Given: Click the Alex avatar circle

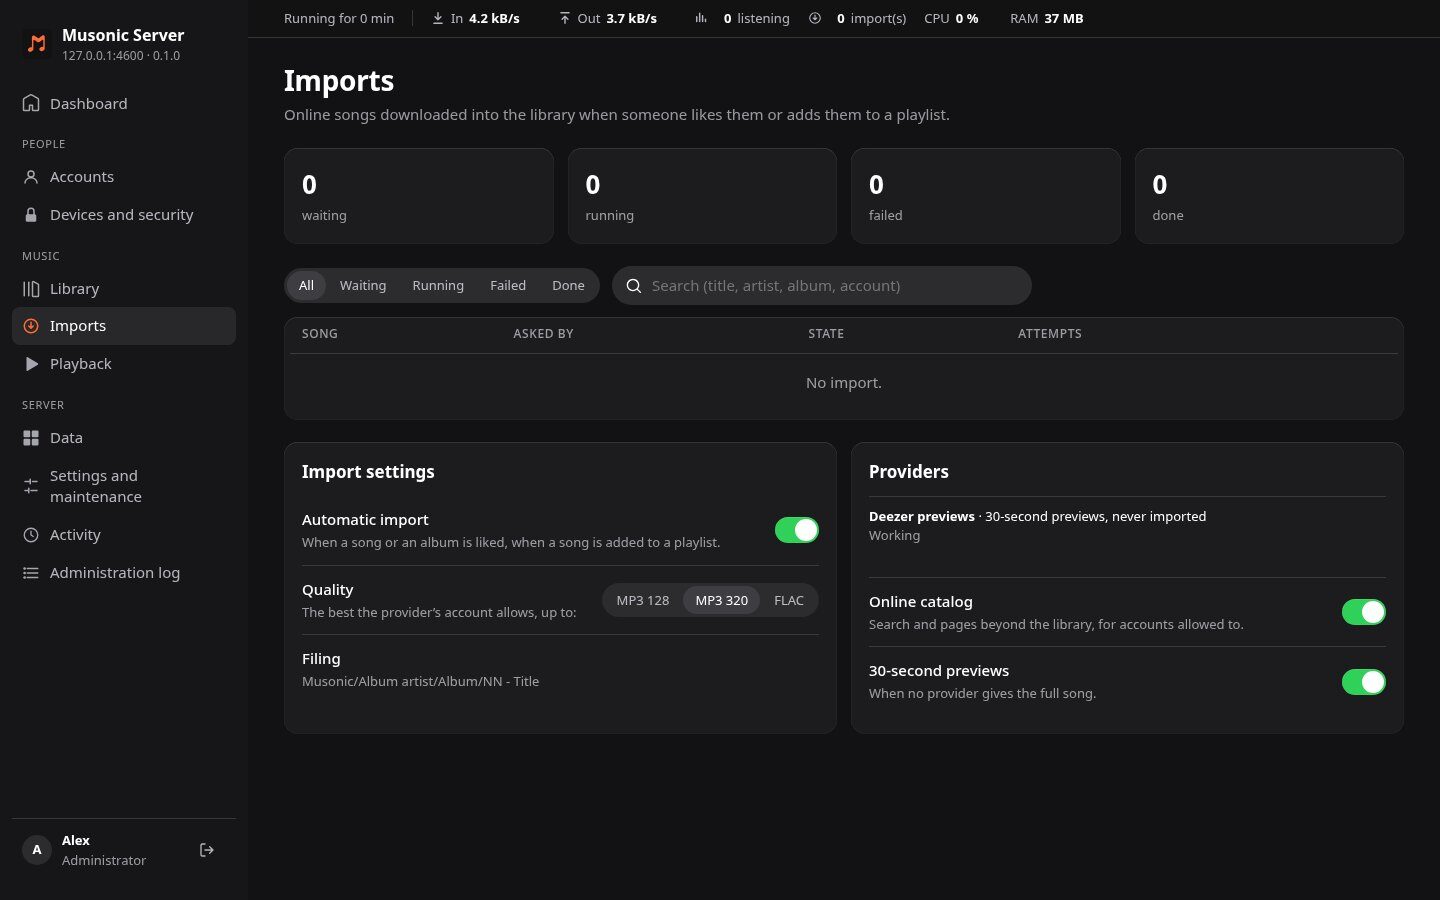Looking at the screenshot, I should click(37, 850).
